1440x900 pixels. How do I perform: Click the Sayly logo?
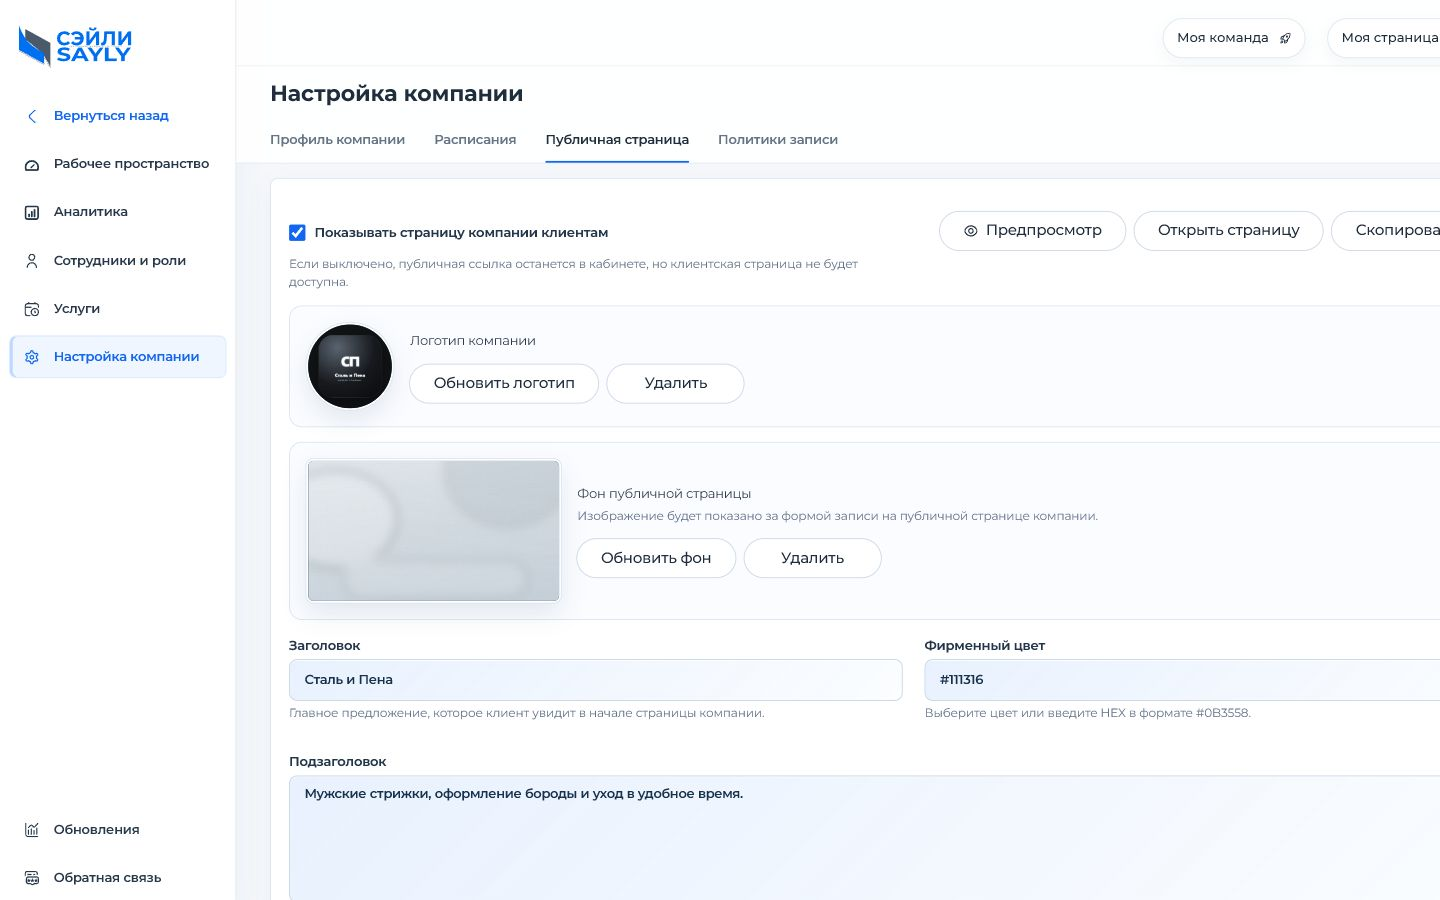(x=75, y=46)
